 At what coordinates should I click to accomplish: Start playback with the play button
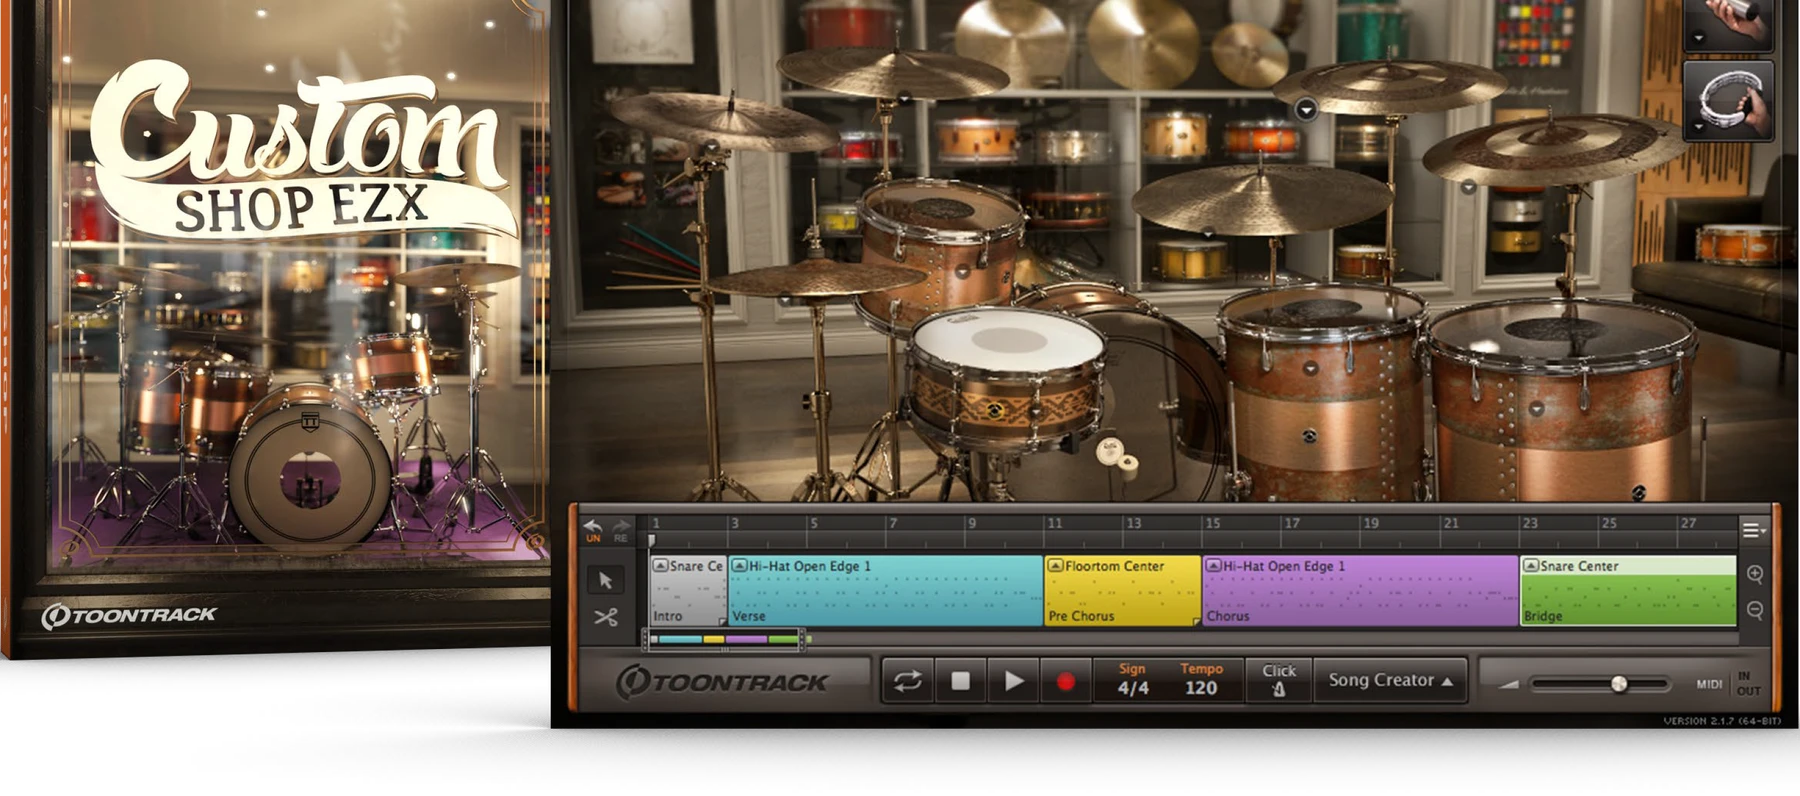pyautogui.click(x=1013, y=681)
